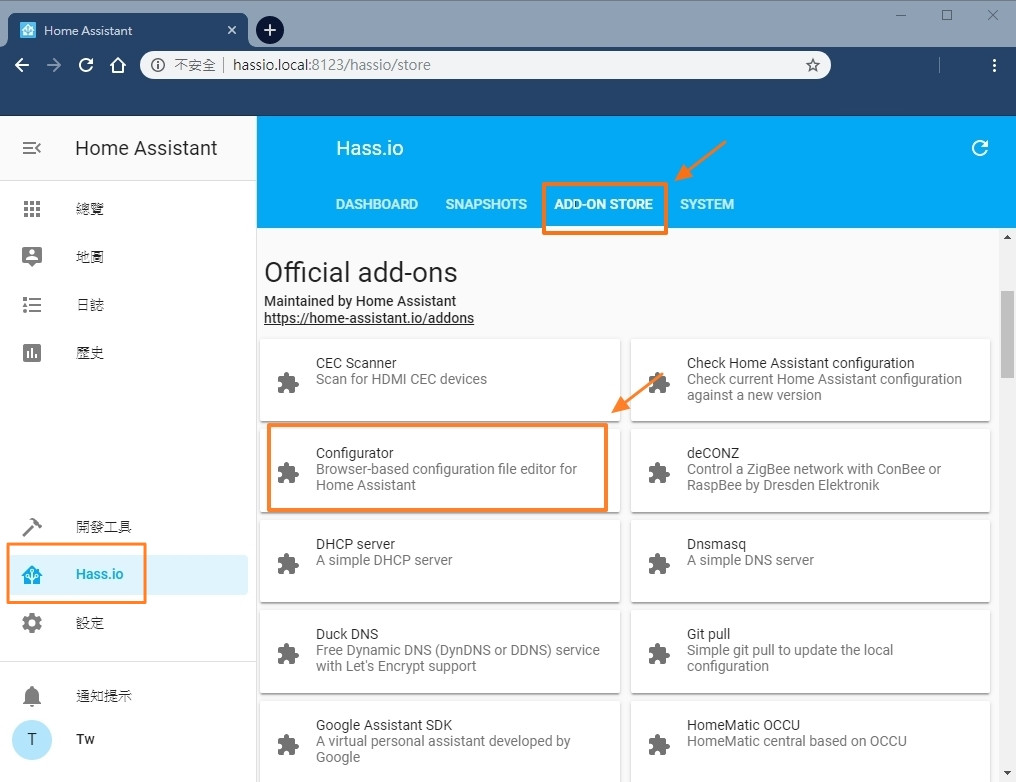Click the Dnsmasq puzzle icon

tap(659, 564)
